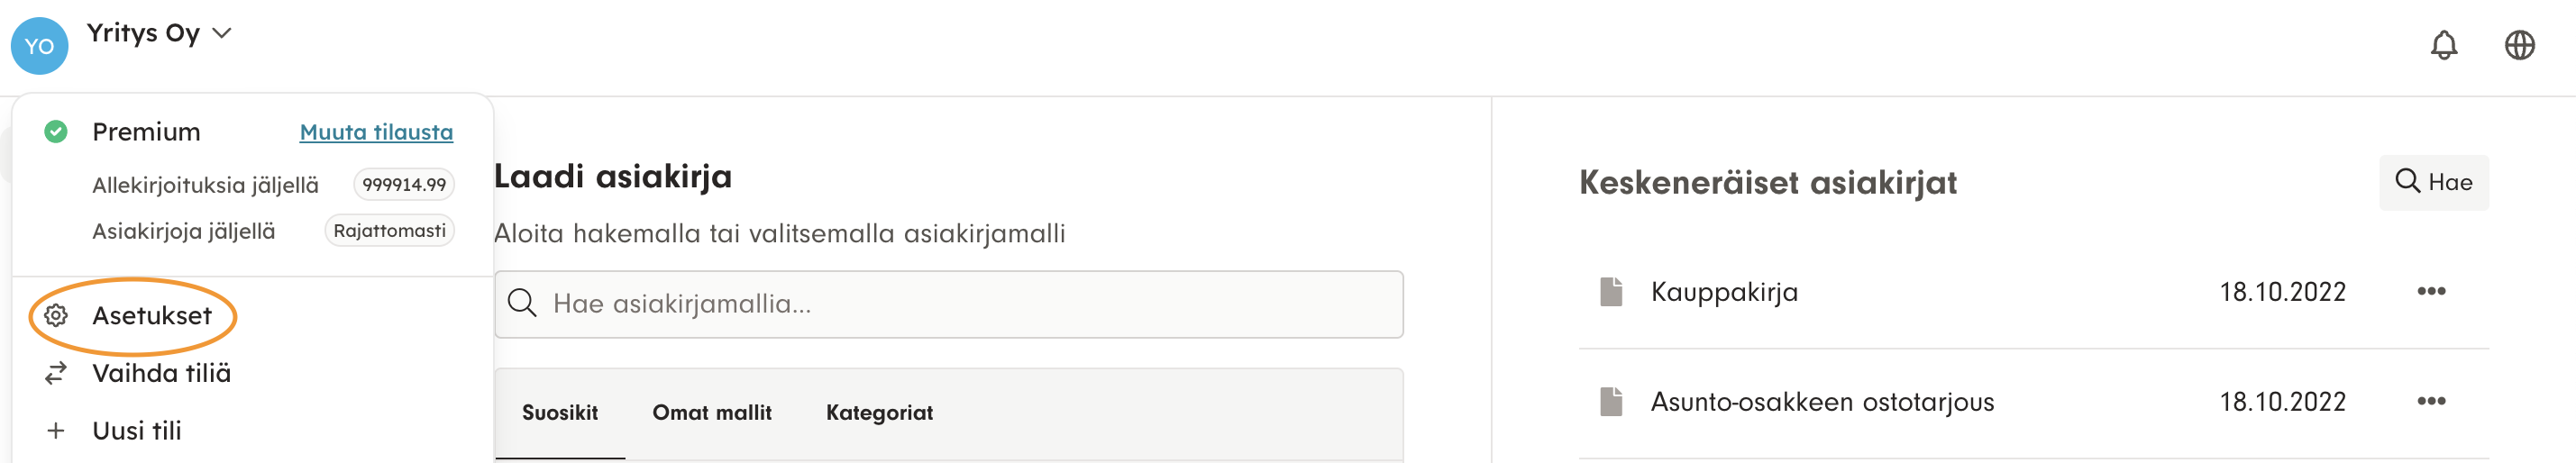Click the Muuta tilausta link
Image resolution: width=2576 pixels, height=463 pixels.
coord(376,132)
